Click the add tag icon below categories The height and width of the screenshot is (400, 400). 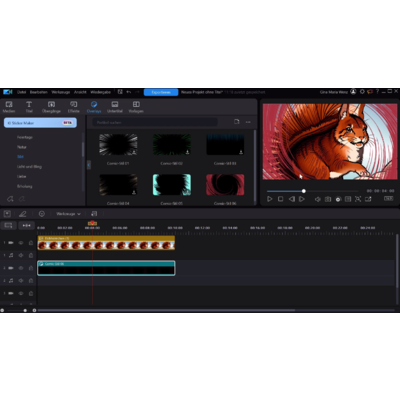tap(10, 199)
